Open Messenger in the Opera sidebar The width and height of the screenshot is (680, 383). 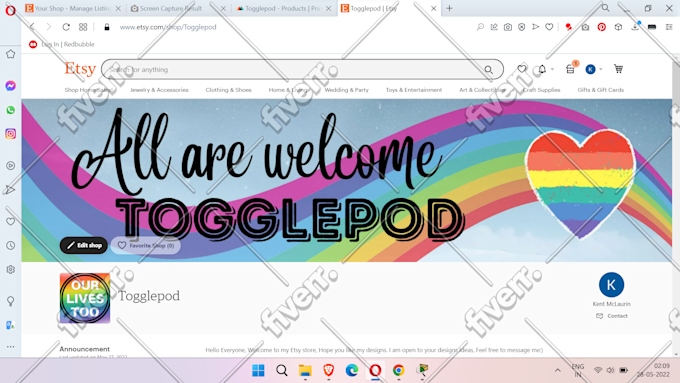[10, 86]
